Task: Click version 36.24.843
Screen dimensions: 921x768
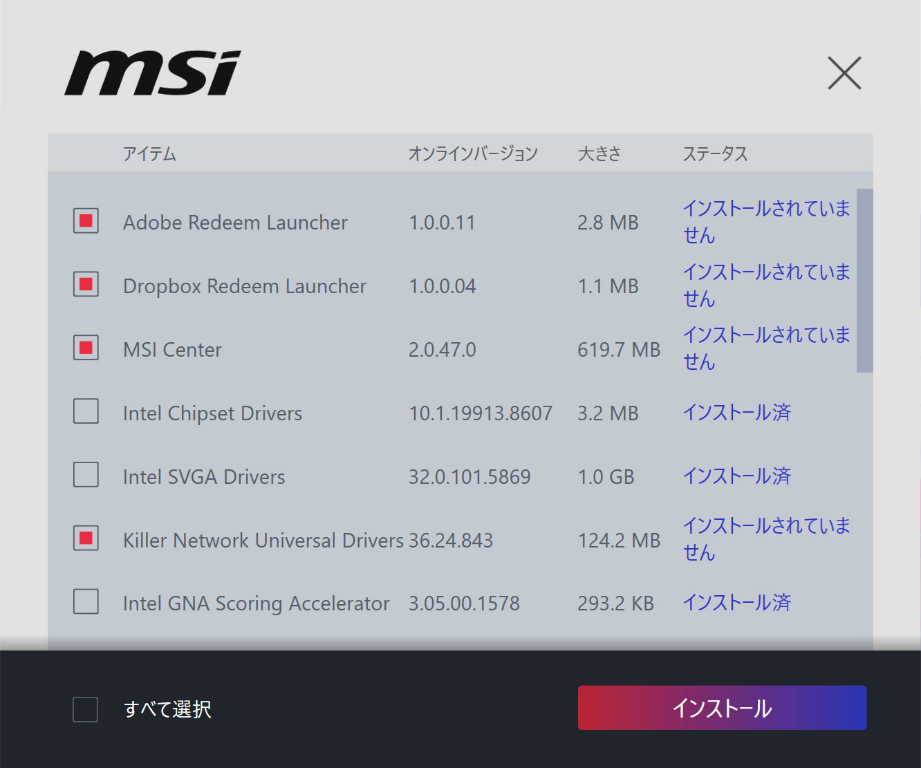Action: (x=451, y=540)
